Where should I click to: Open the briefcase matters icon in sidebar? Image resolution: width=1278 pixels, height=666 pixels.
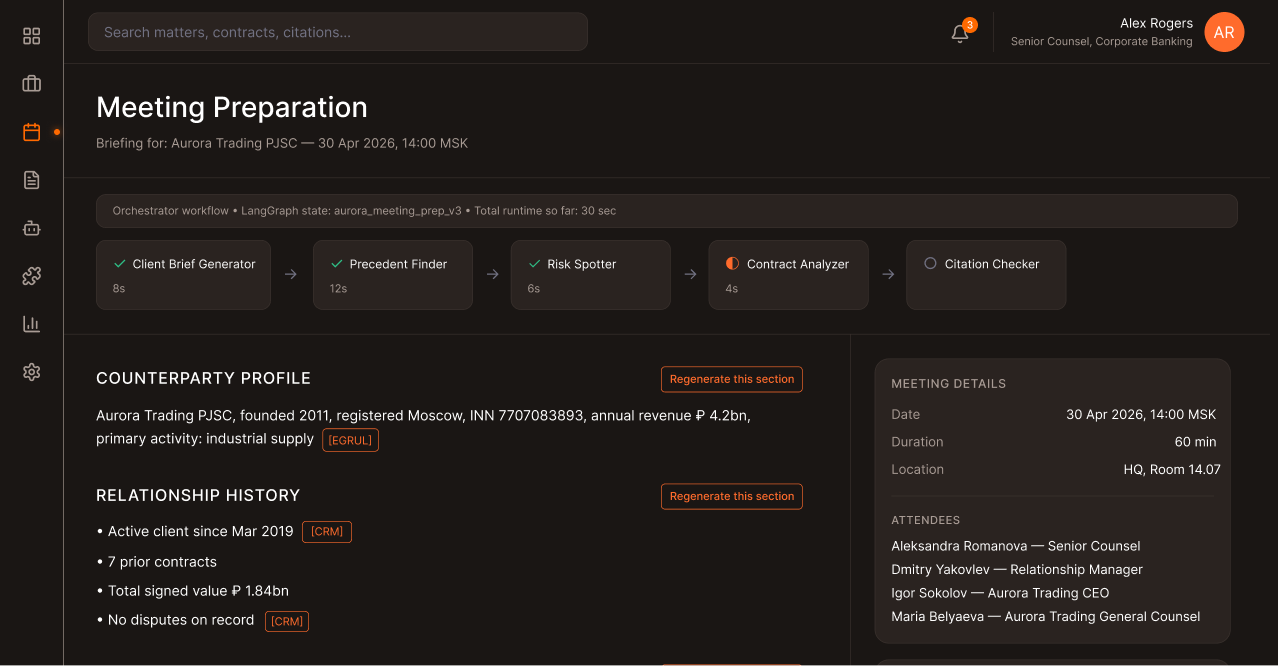pyautogui.click(x=31, y=84)
